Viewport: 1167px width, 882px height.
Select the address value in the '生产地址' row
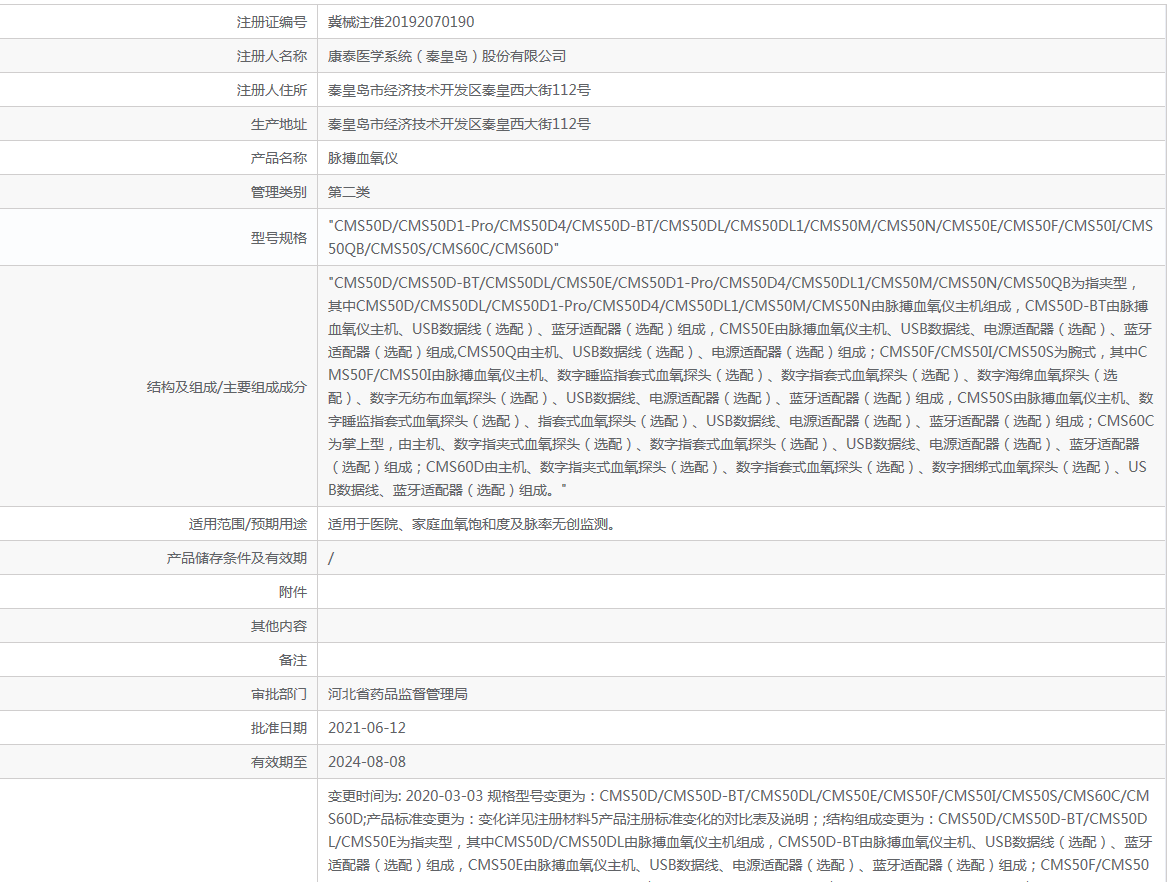point(459,124)
